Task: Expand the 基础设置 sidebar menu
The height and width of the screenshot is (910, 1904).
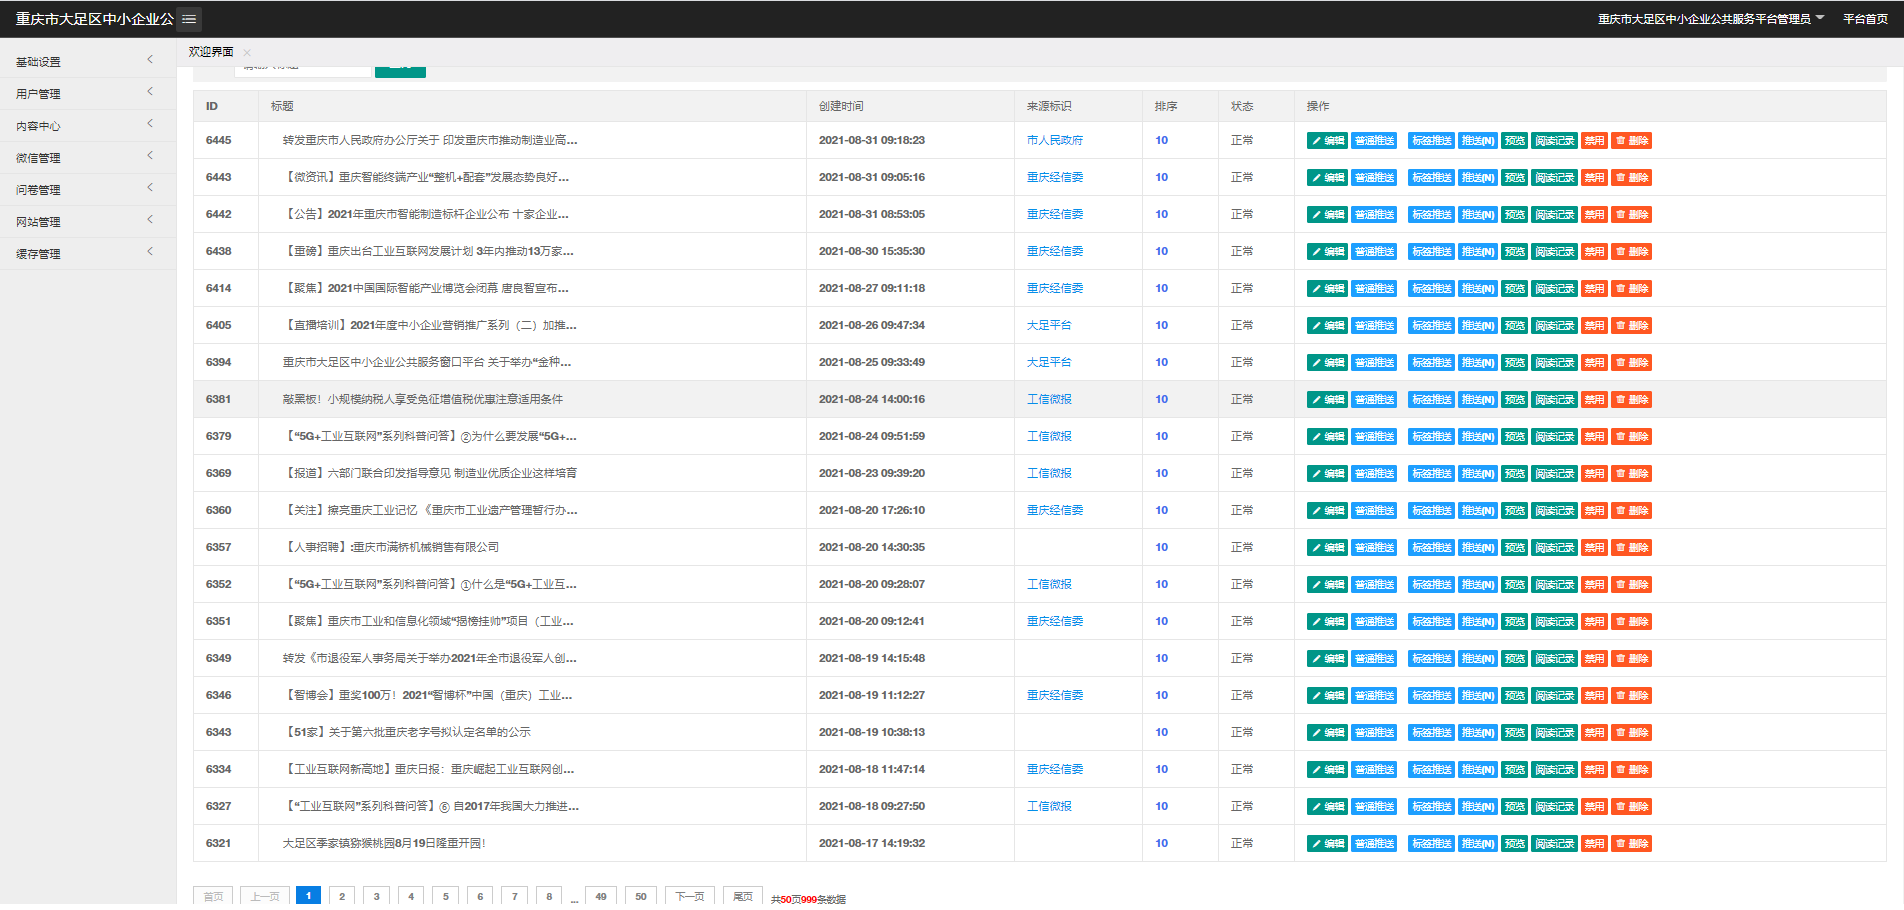Action: point(88,62)
